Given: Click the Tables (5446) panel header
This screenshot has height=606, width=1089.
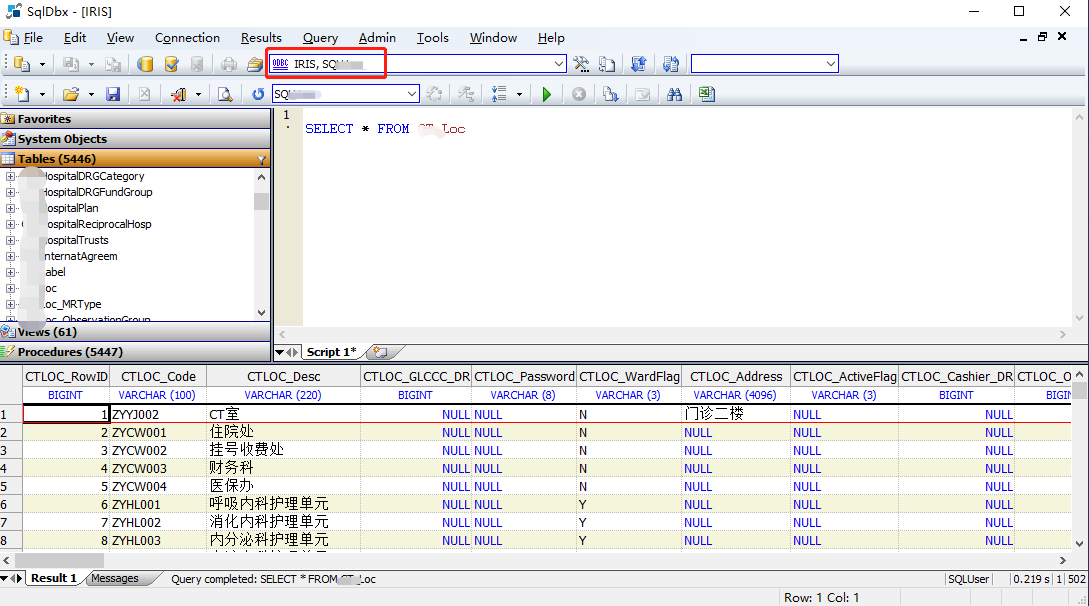Looking at the screenshot, I should coord(135,159).
